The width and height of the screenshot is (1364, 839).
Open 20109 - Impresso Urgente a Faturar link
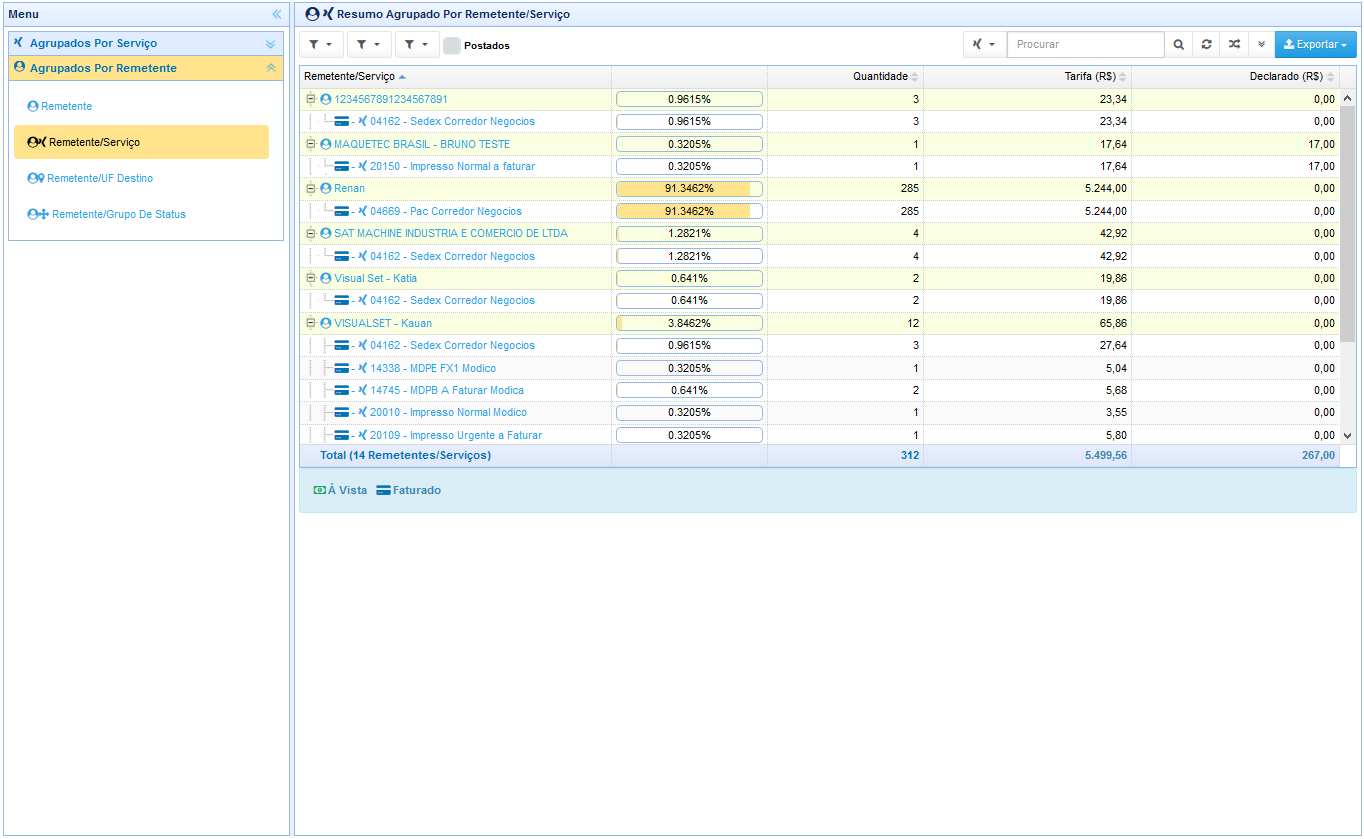(456, 435)
